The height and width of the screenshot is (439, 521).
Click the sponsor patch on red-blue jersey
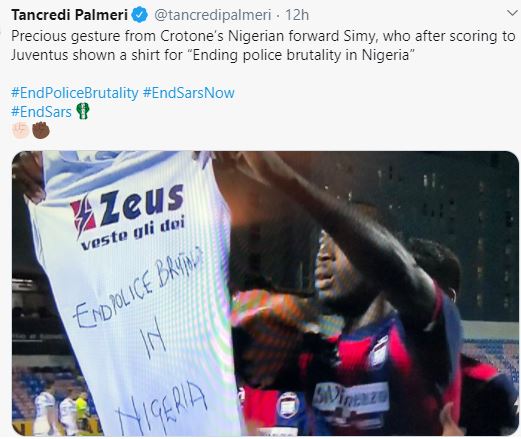coord(351,399)
